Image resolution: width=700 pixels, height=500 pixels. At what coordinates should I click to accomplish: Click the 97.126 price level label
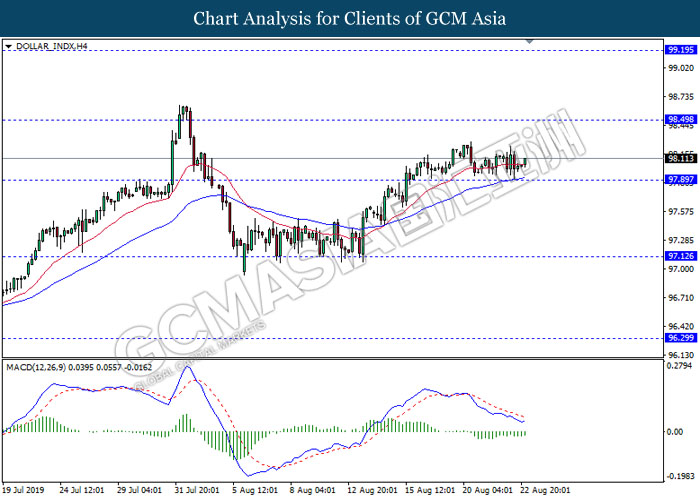click(681, 256)
